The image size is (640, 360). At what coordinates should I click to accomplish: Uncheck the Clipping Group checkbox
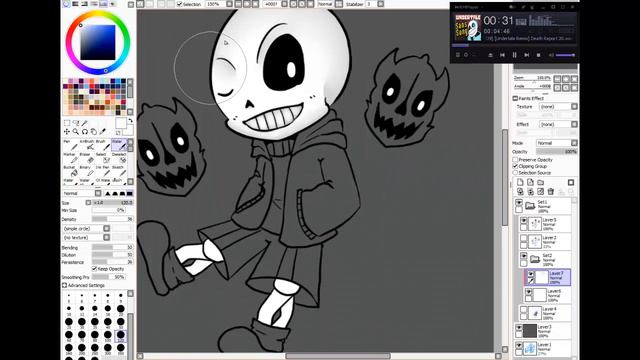tap(515, 166)
